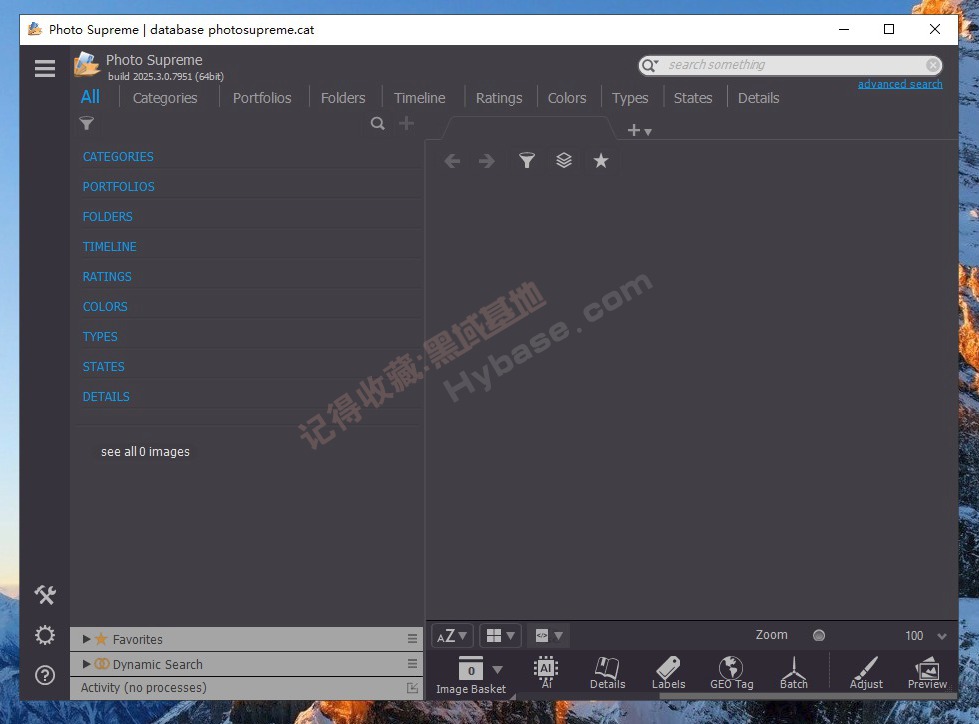Open the Dynamic Search options menu
This screenshot has width=979, height=724.
[x=412, y=663]
